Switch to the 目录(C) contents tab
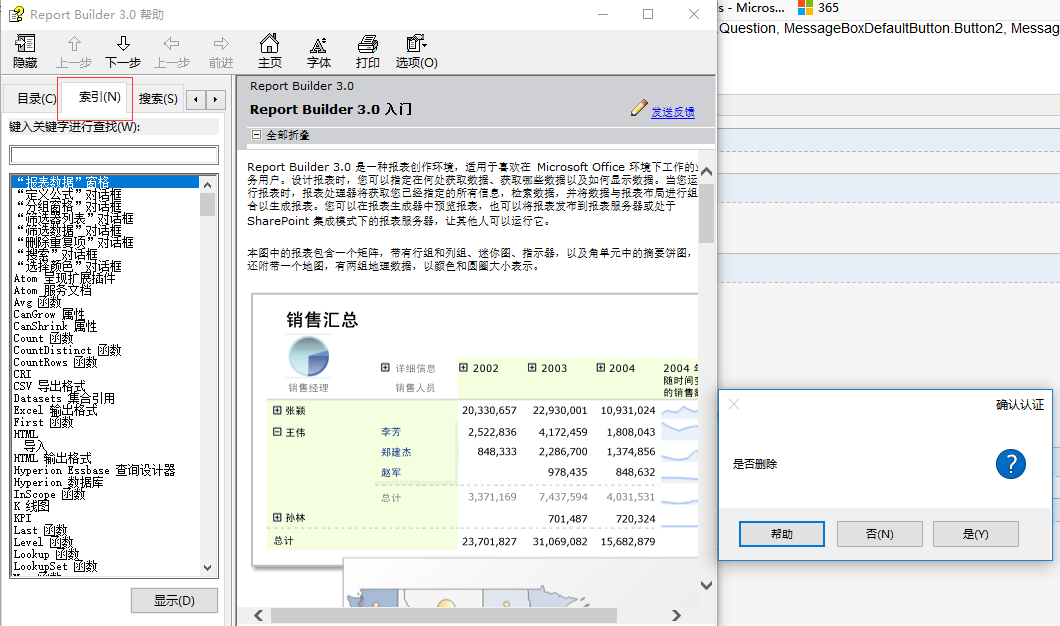This screenshot has width=1060, height=626. (36, 99)
